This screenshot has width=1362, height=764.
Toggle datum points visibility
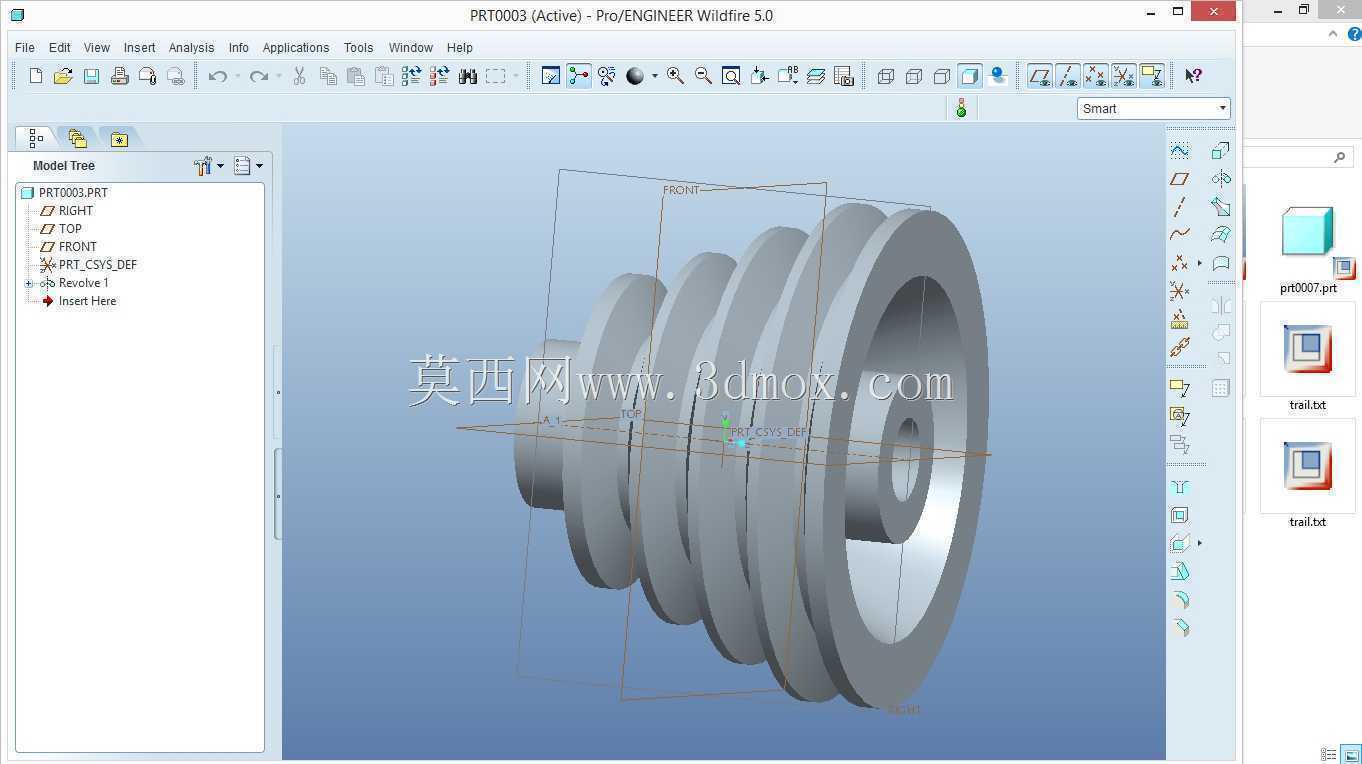1096,76
